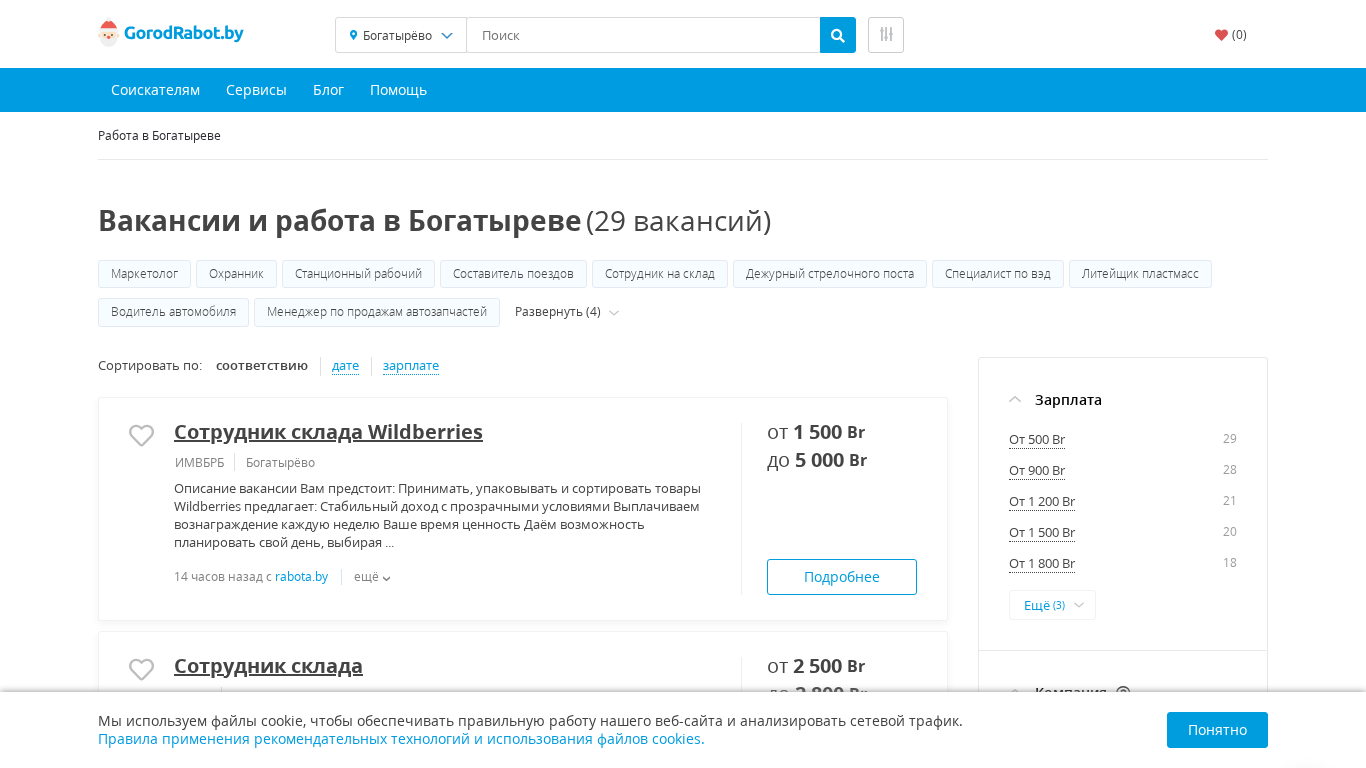Filter salary От 1 500 Br
1366x768 pixels.
[1042, 533]
